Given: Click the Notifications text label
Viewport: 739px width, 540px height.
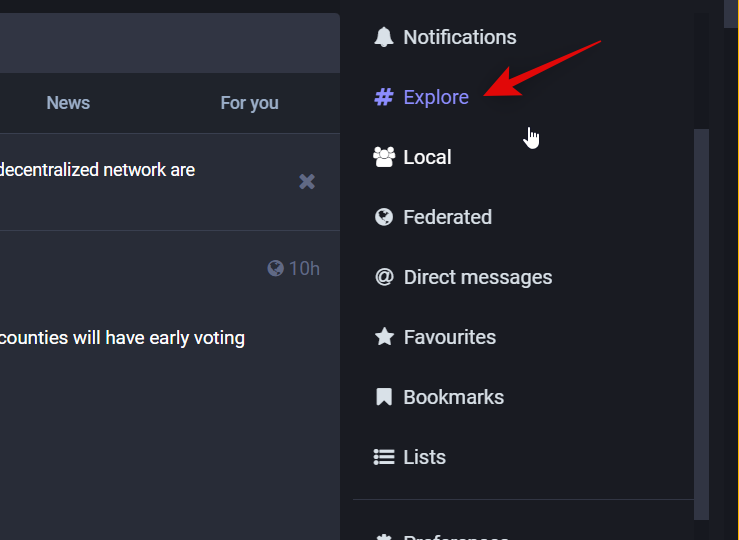Looking at the screenshot, I should tap(459, 37).
